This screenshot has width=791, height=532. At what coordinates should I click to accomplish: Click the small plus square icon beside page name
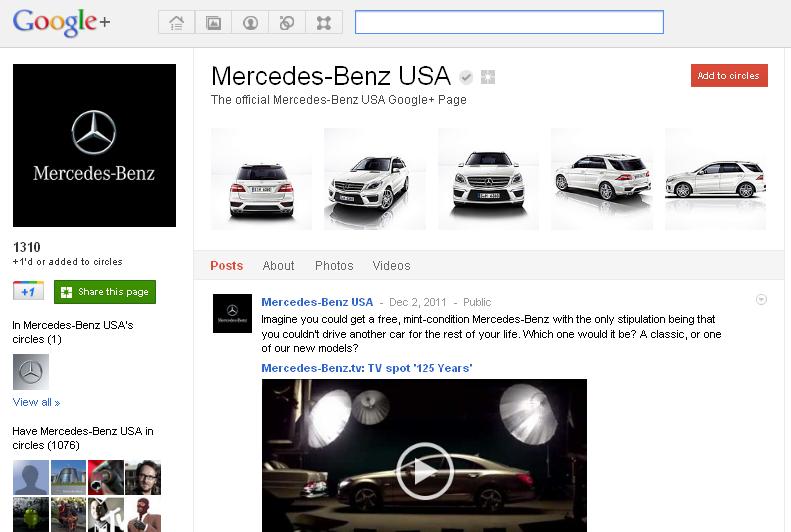488,77
